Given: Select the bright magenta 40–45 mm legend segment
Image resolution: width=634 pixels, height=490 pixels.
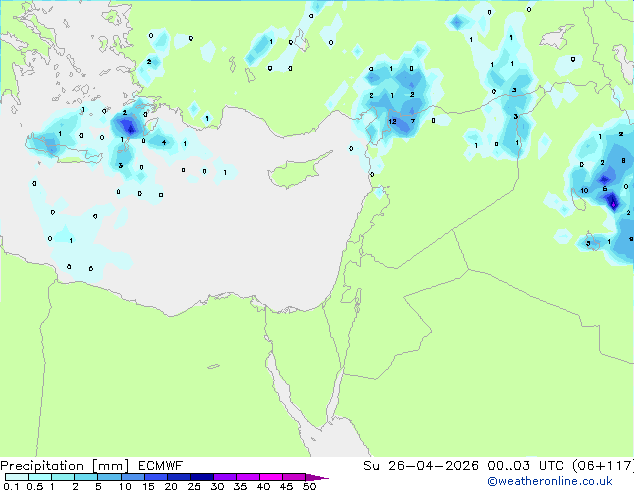Looking at the screenshot, I should 271,477.
